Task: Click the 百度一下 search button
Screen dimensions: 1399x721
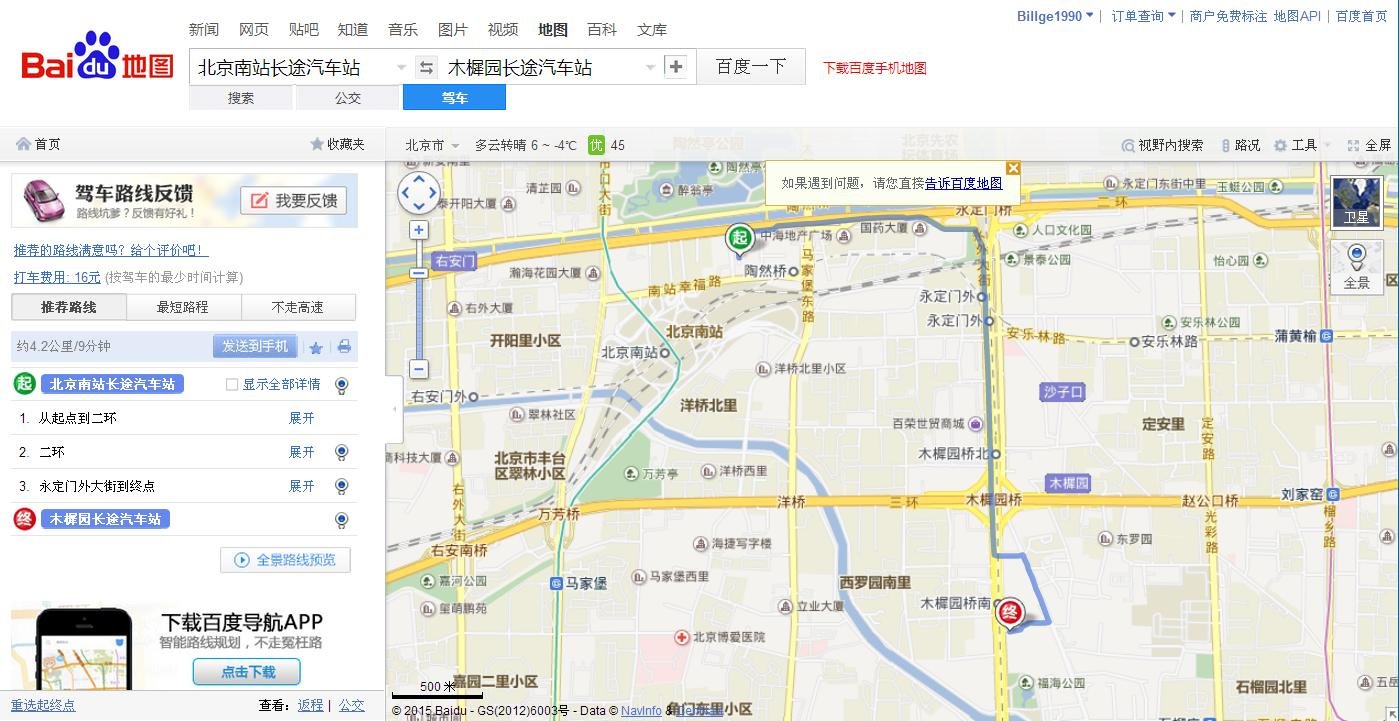Action: tap(751, 66)
